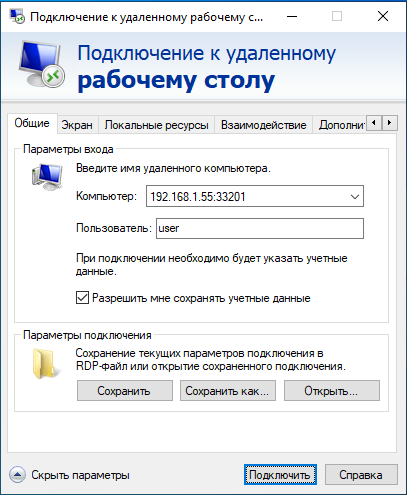Click the Параметры подключения group label
The height and width of the screenshot is (495, 407).
tap(87, 335)
